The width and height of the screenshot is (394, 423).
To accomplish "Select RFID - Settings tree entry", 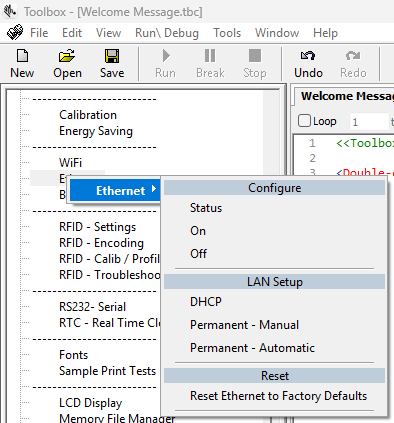I will (x=98, y=227).
